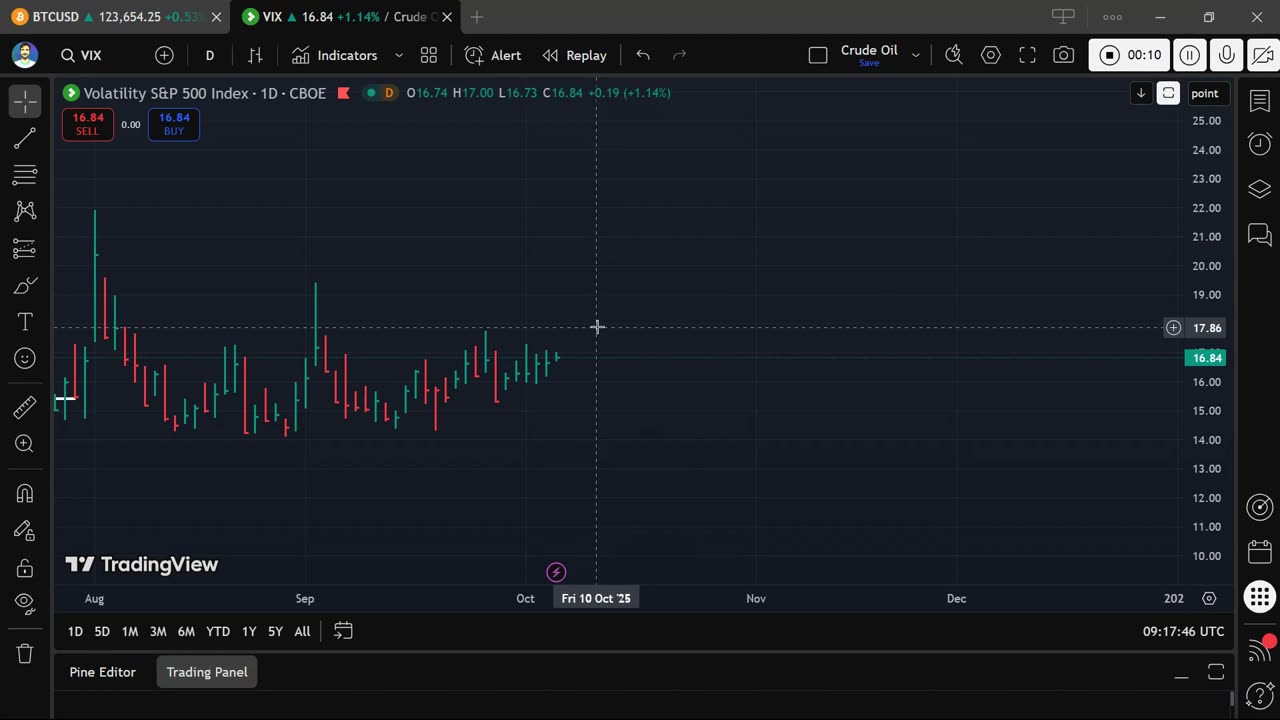Open the user profile avatar menu
1280x720 pixels.
pos(25,55)
